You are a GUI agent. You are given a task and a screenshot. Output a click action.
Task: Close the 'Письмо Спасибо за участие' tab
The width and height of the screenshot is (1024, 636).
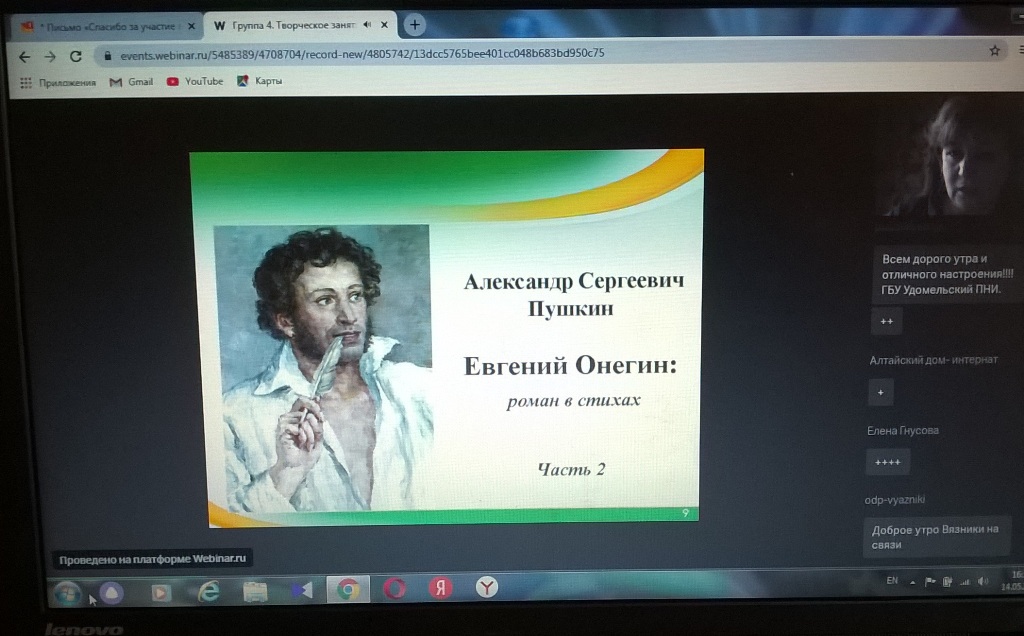(x=191, y=27)
